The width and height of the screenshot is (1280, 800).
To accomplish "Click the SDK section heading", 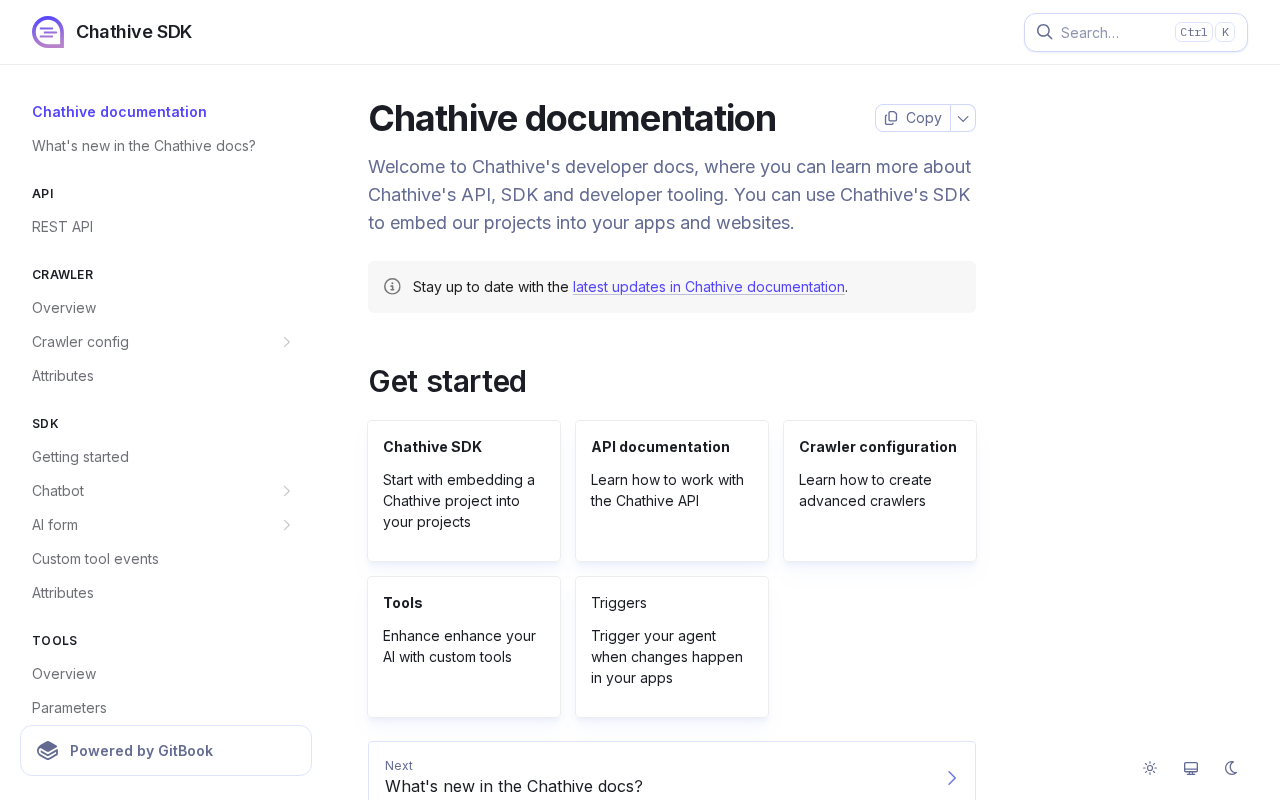I will pos(45,424).
